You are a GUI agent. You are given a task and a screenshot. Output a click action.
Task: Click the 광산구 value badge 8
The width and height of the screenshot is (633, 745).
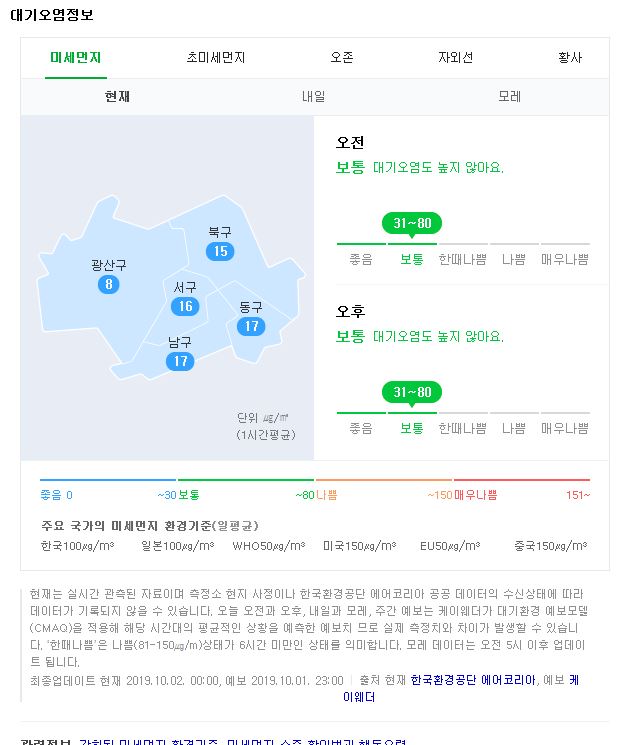(x=108, y=284)
